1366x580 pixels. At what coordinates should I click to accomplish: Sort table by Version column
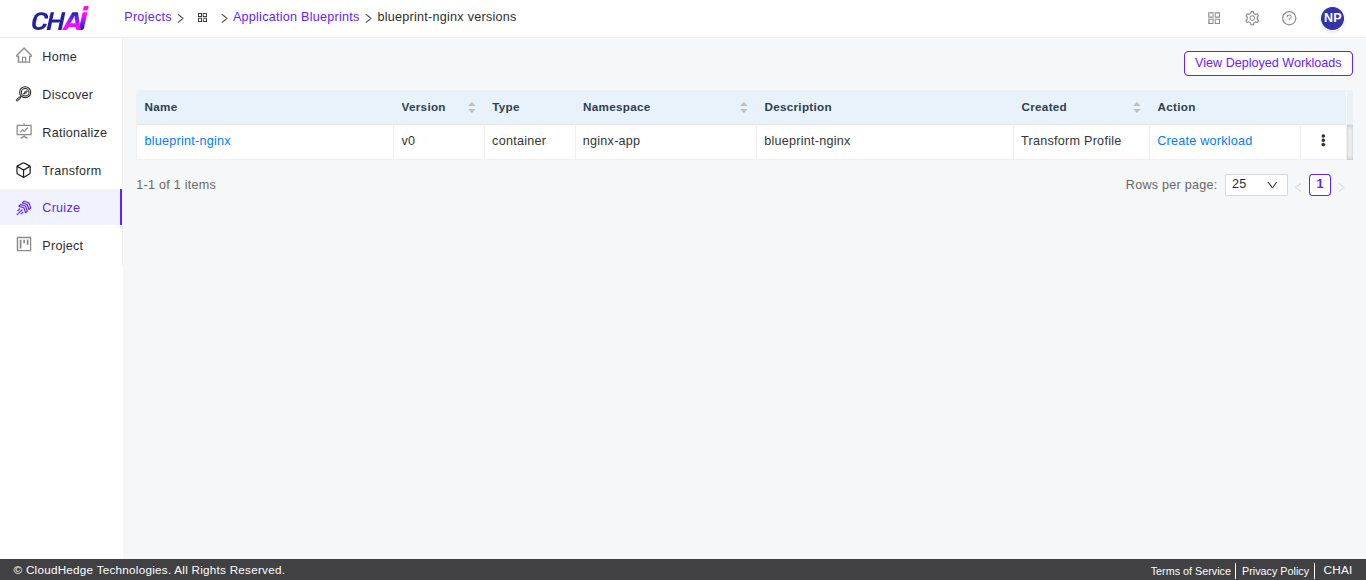(471, 107)
